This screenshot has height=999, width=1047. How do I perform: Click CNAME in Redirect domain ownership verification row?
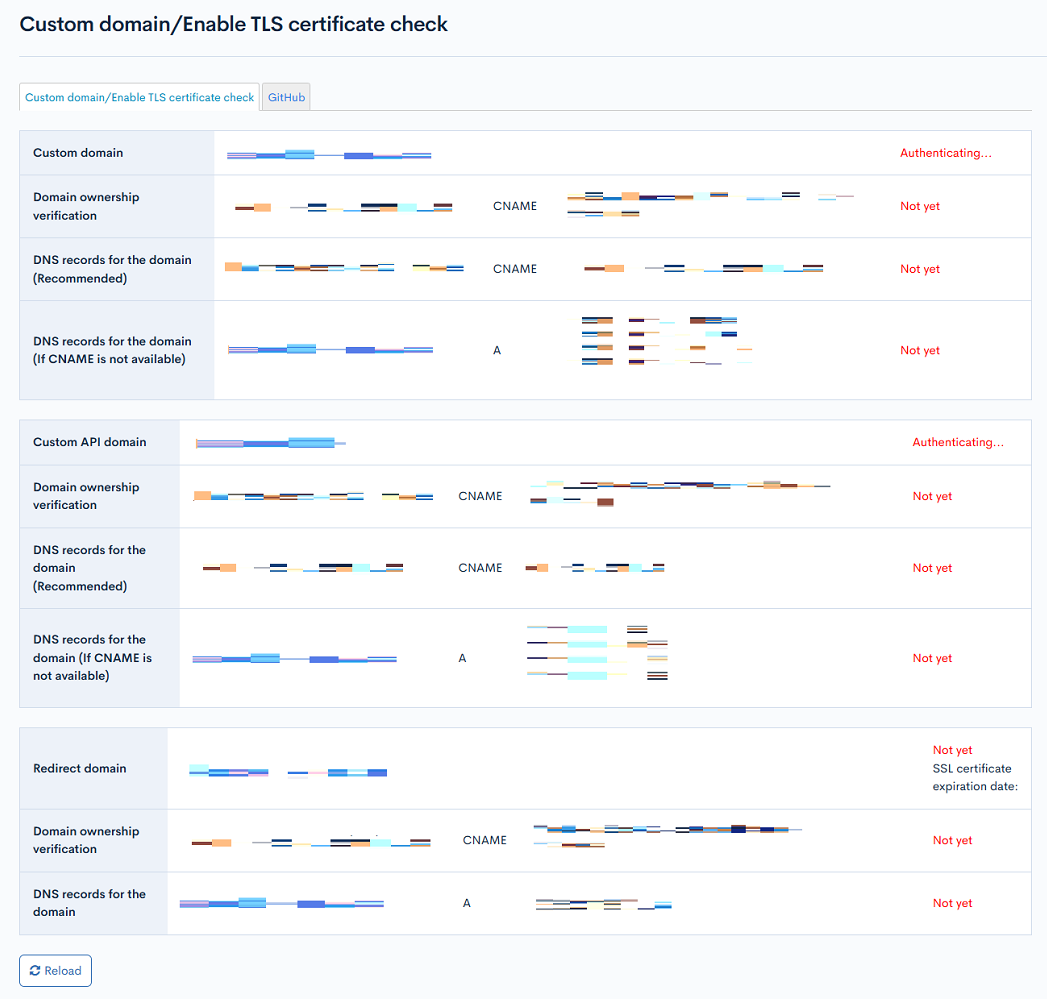coord(484,840)
